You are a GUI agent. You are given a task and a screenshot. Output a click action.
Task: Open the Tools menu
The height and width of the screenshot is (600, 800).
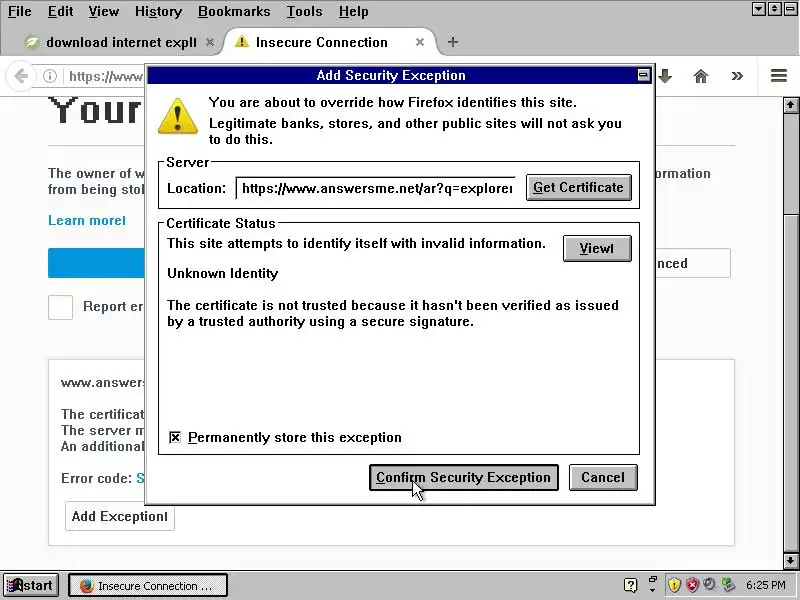(x=304, y=11)
